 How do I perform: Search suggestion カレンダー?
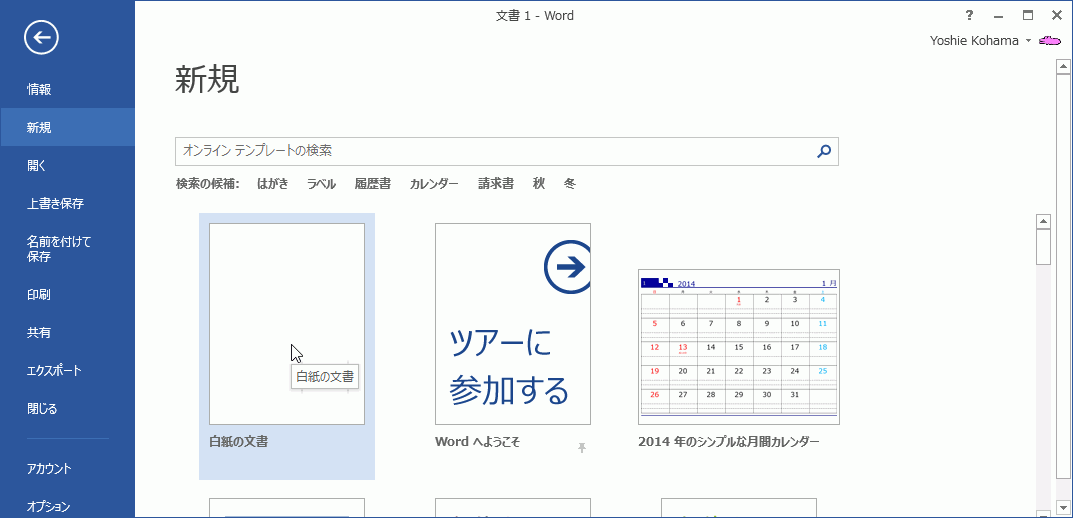coord(435,184)
